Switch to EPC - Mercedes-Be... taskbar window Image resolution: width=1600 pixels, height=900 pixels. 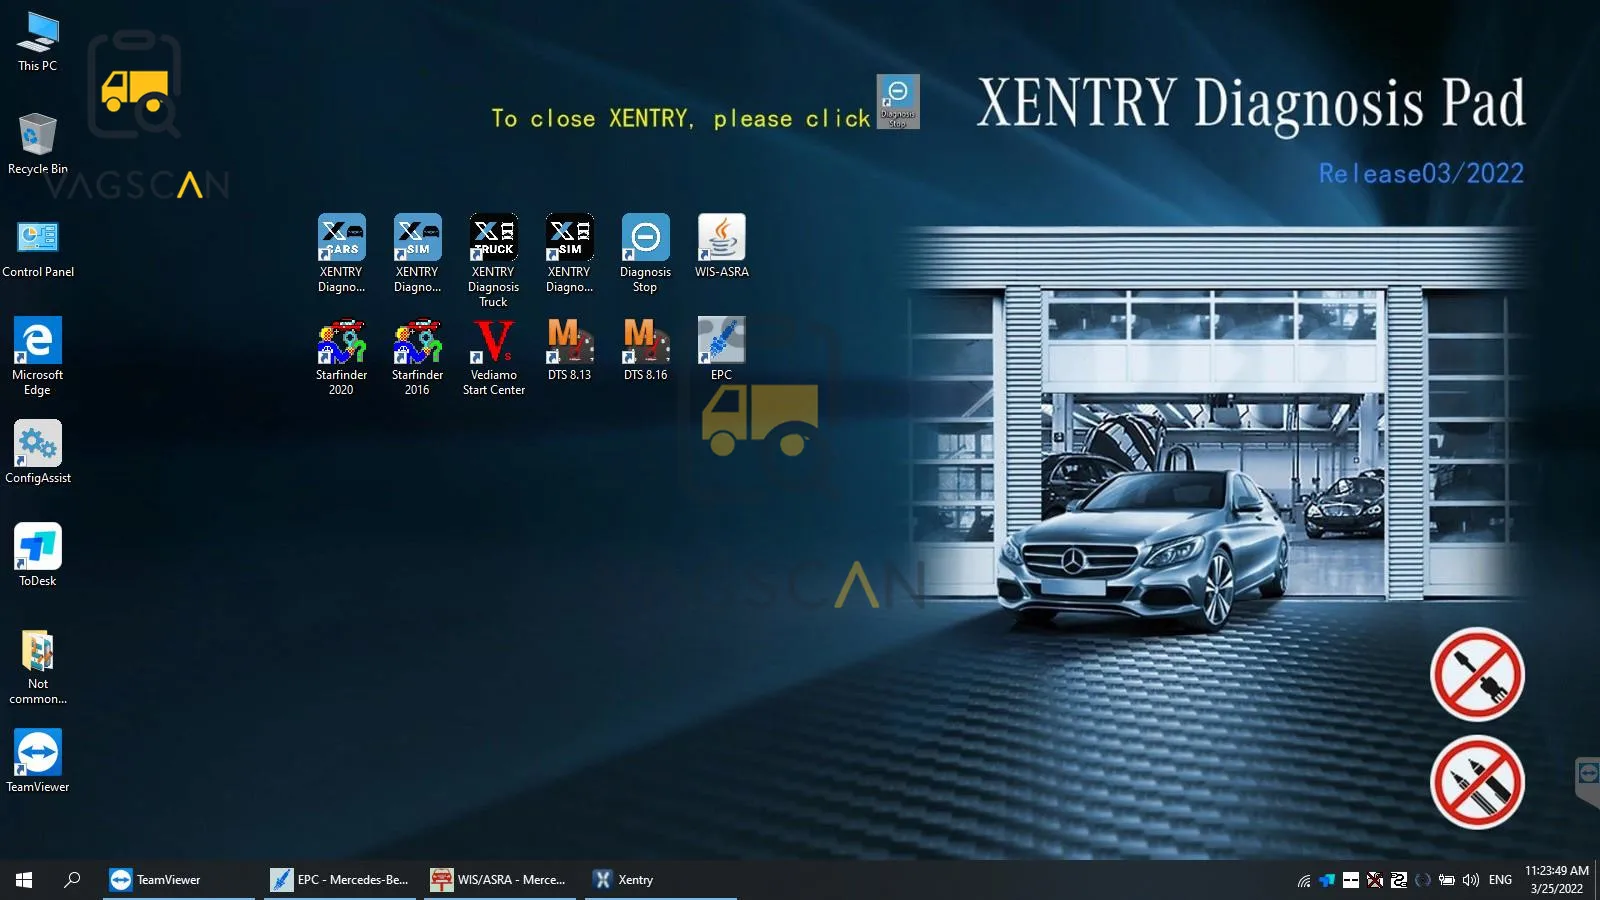(340, 880)
